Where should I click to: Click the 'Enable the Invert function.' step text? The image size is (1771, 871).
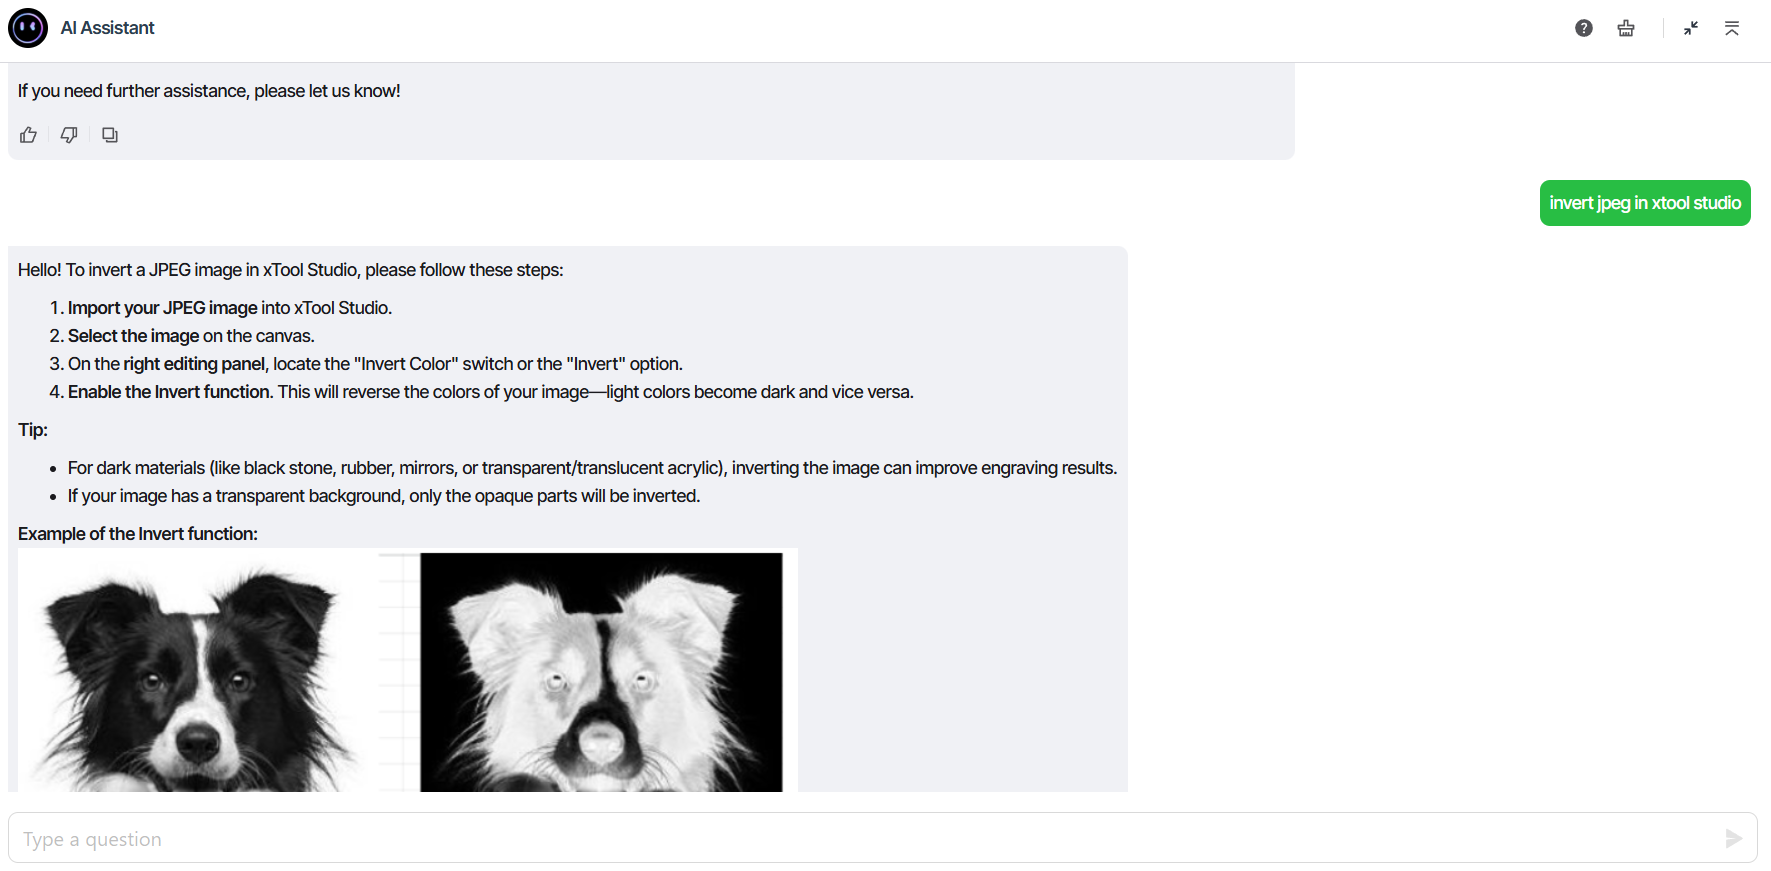tap(171, 392)
